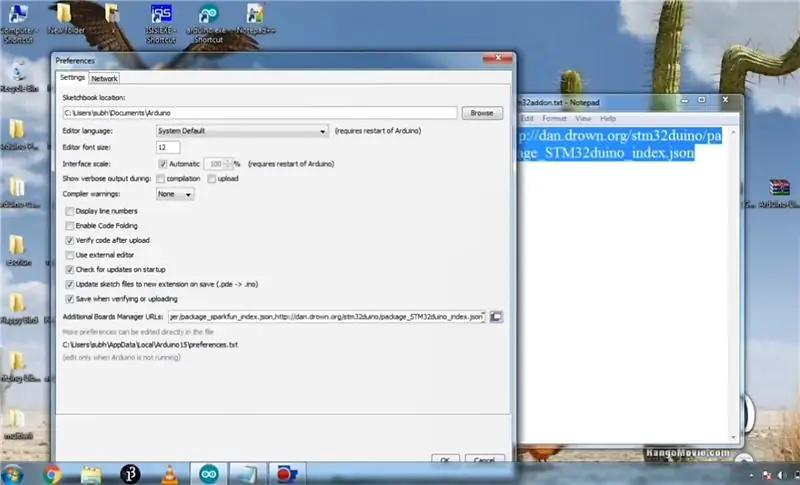Screen dimensions: 800x485
Task: Switch to Notepad window in the taskbar
Action: [x=247, y=474]
